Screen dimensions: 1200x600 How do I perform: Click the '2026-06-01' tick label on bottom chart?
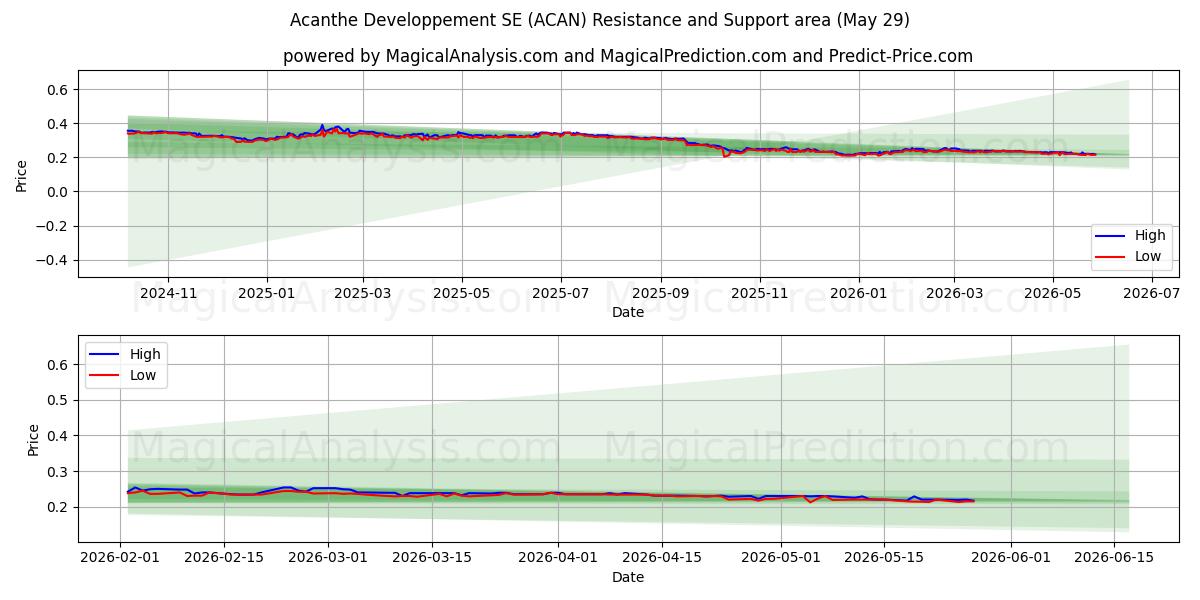[x=1010, y=557]
